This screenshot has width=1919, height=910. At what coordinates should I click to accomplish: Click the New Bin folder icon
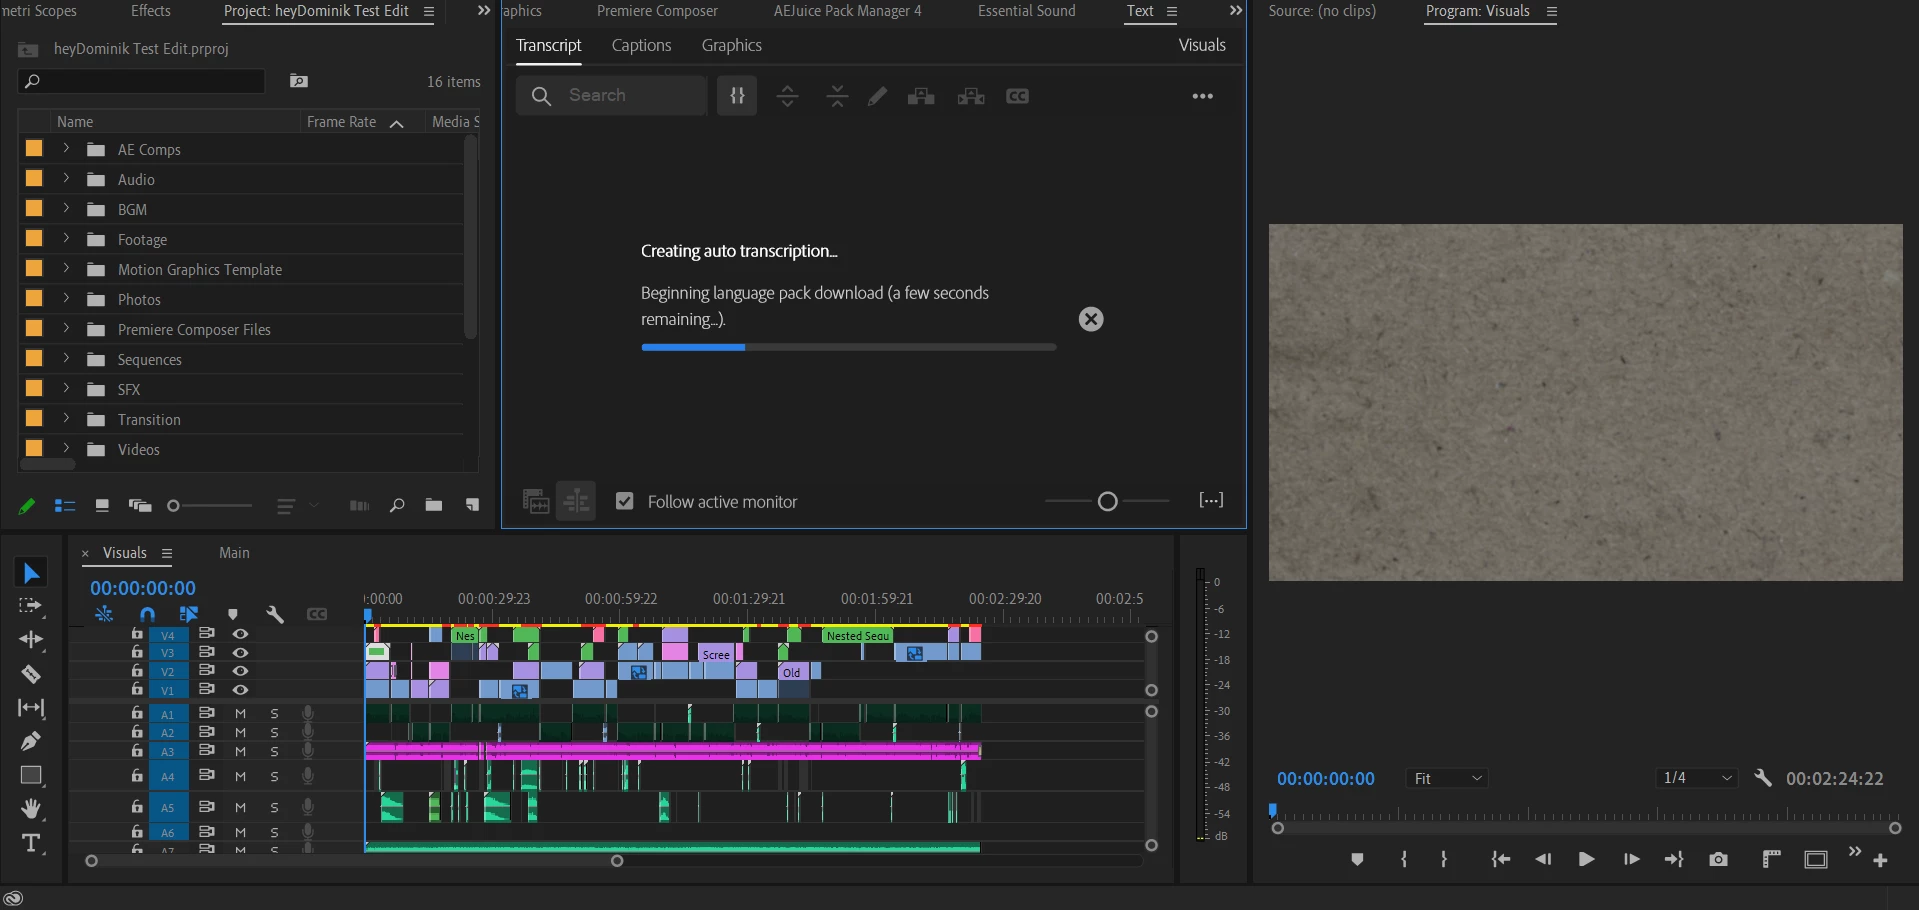click(x=433, y=505)
